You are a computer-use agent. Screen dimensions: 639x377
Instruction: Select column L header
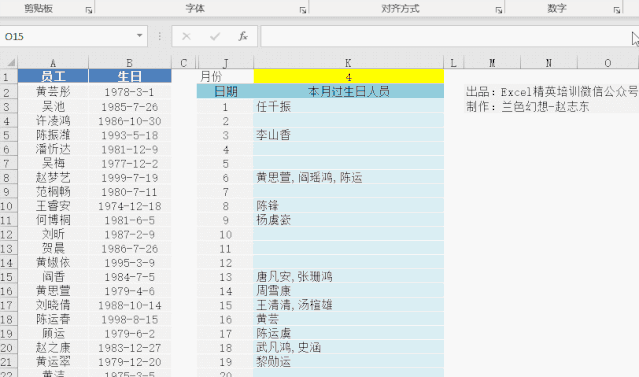tap(454, 63)
